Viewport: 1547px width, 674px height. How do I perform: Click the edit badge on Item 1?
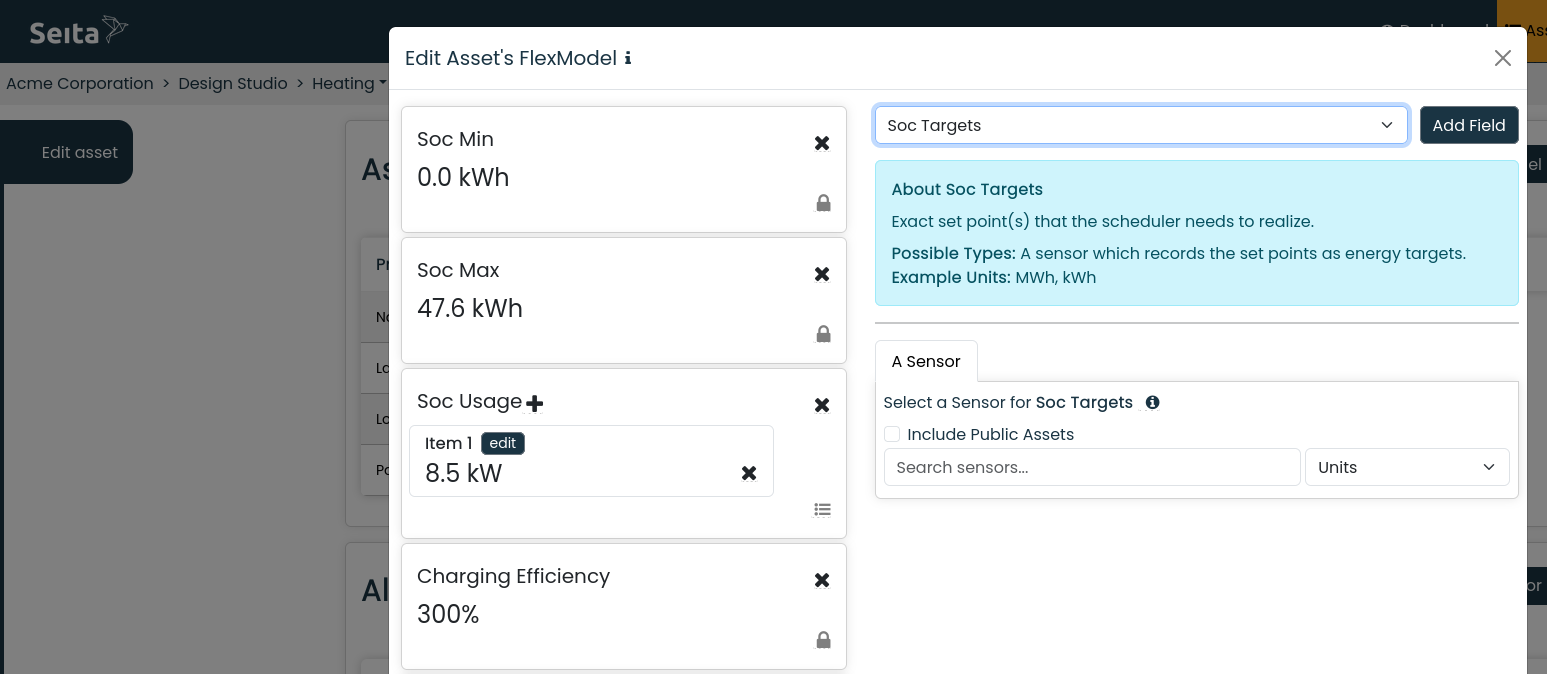503,443
